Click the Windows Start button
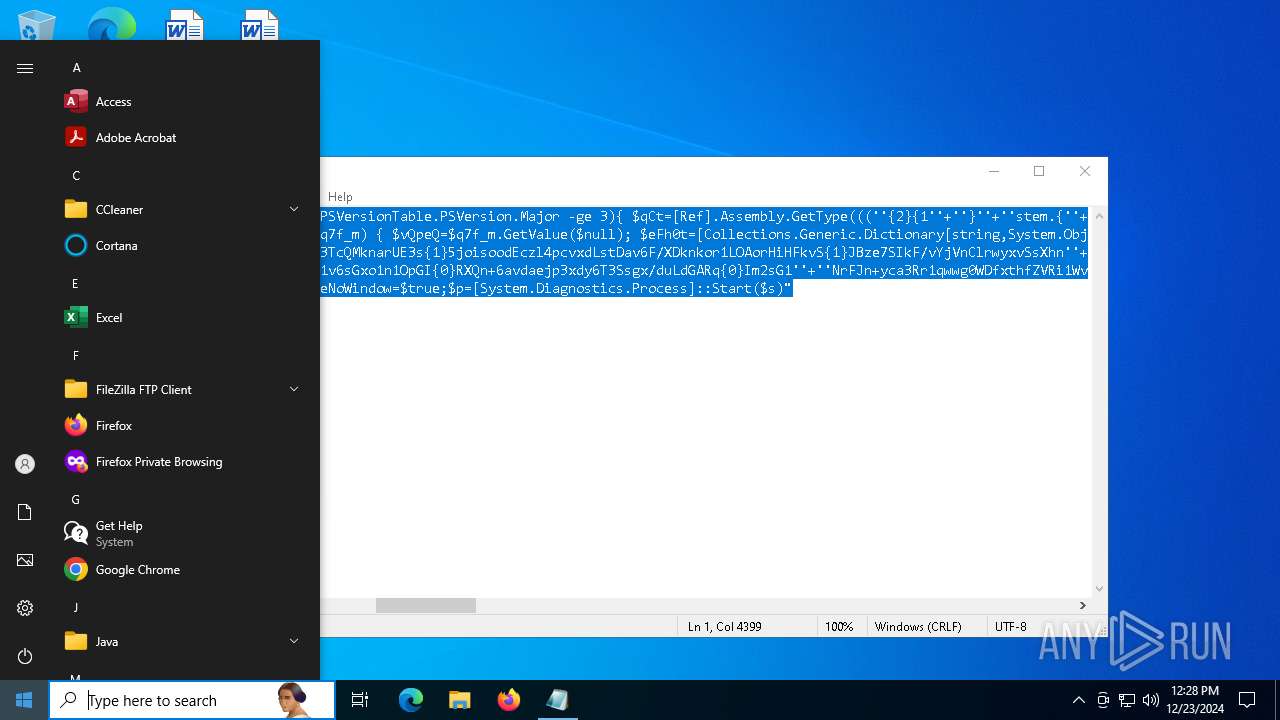This screenshot has width=1280, height=720. [x=24, y=700]
